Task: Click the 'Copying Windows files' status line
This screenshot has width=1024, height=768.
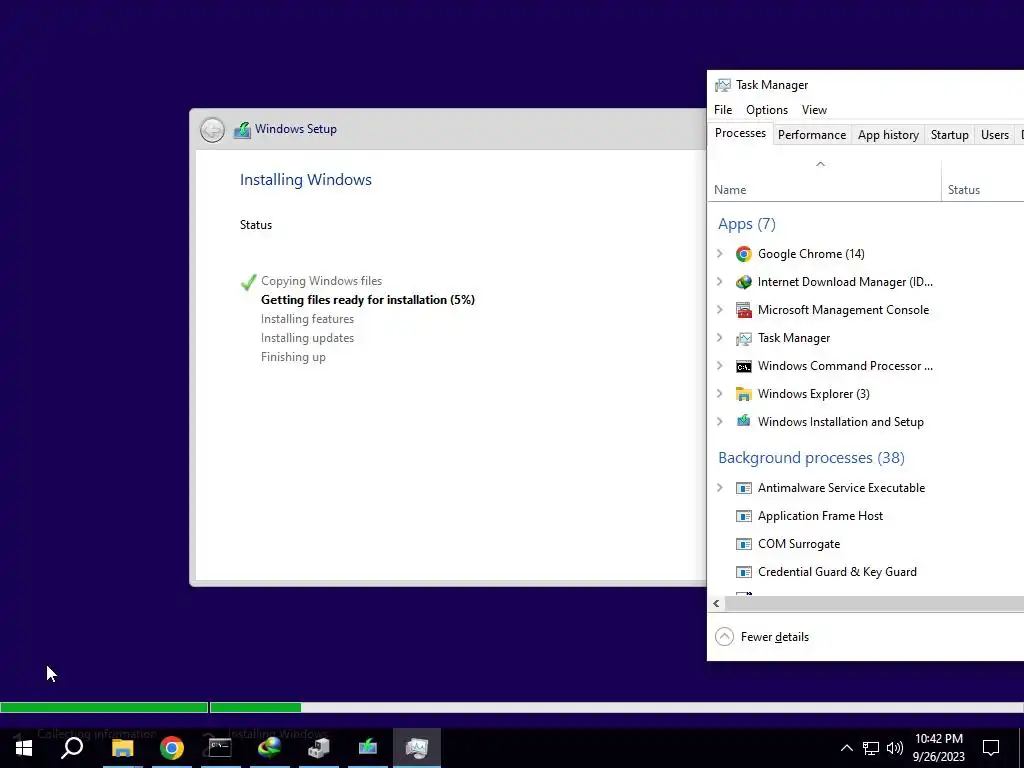Action: (321, 281)
